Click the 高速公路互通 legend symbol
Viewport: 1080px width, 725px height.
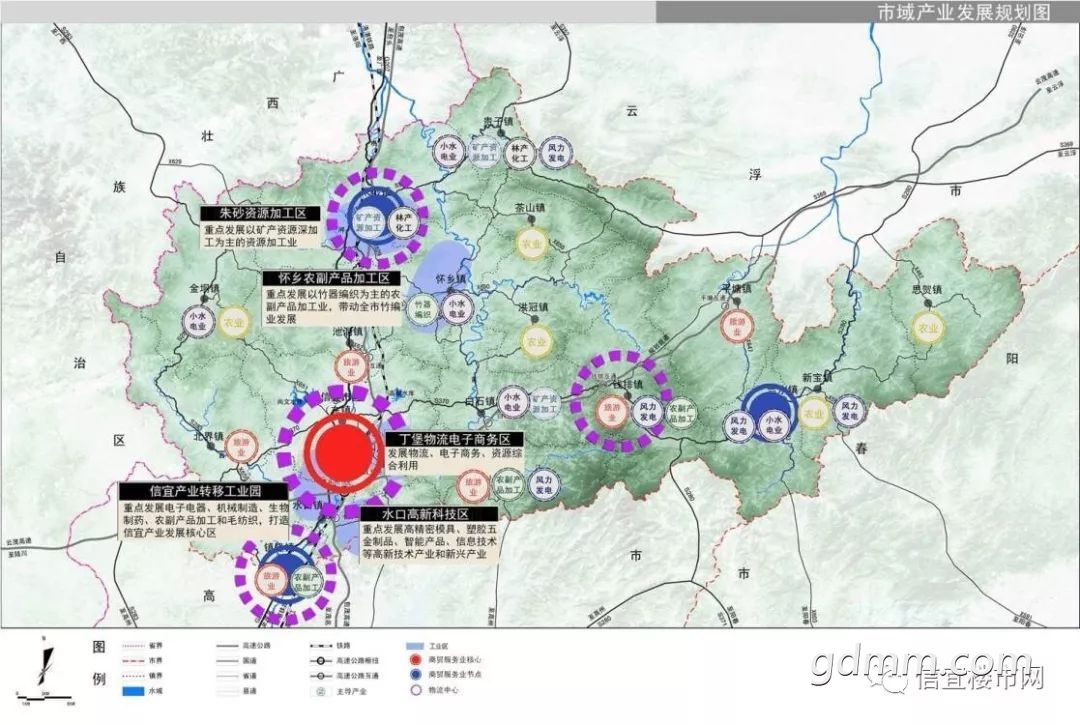point(321,676)
